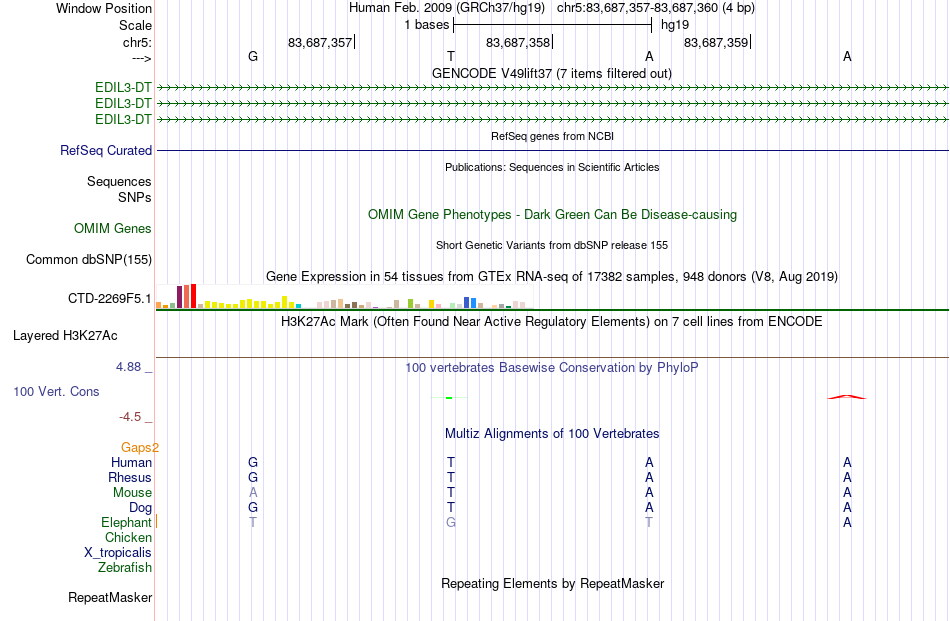950x621 pixels.
Task: Click the T base in the ruler sequence row
Action: pos(451,56)
